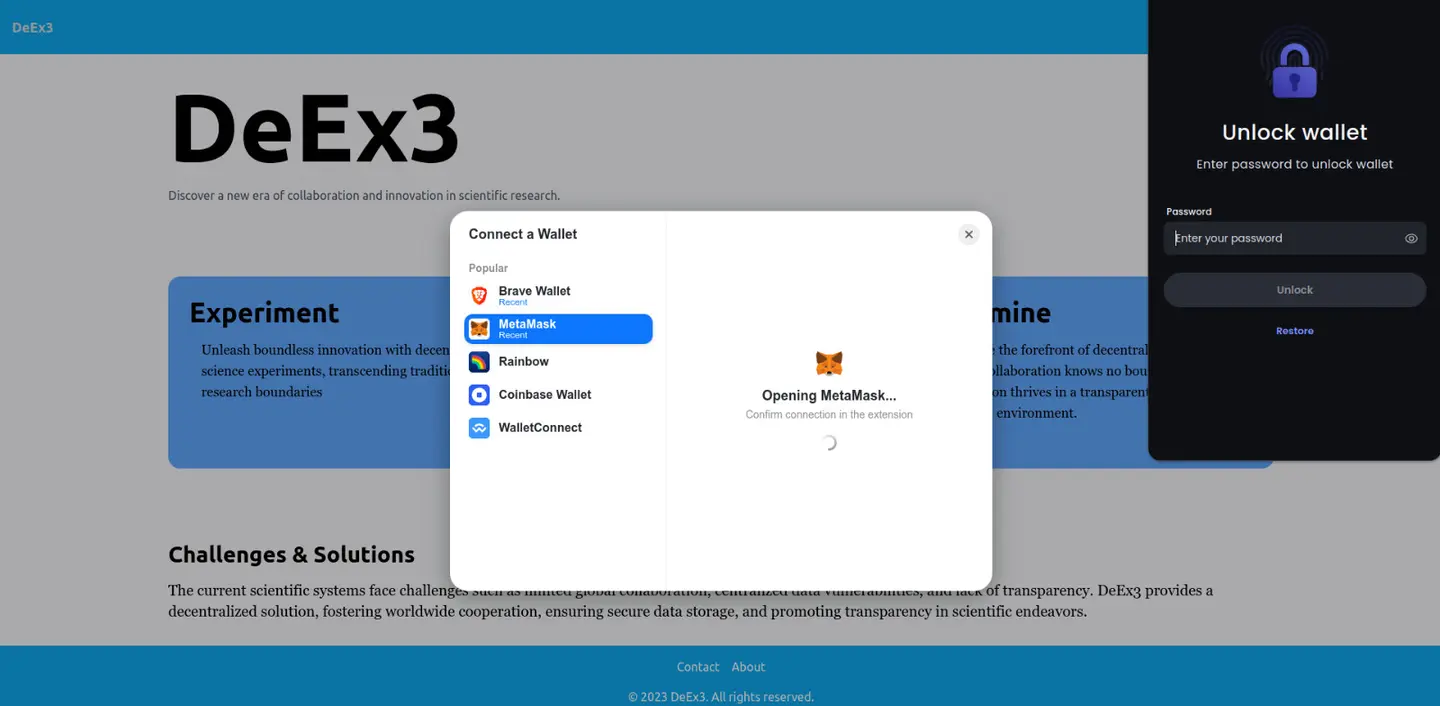Pick WalletConnect from the list
The height and width of the screenshot is (706, 1440).
point(558,428)
